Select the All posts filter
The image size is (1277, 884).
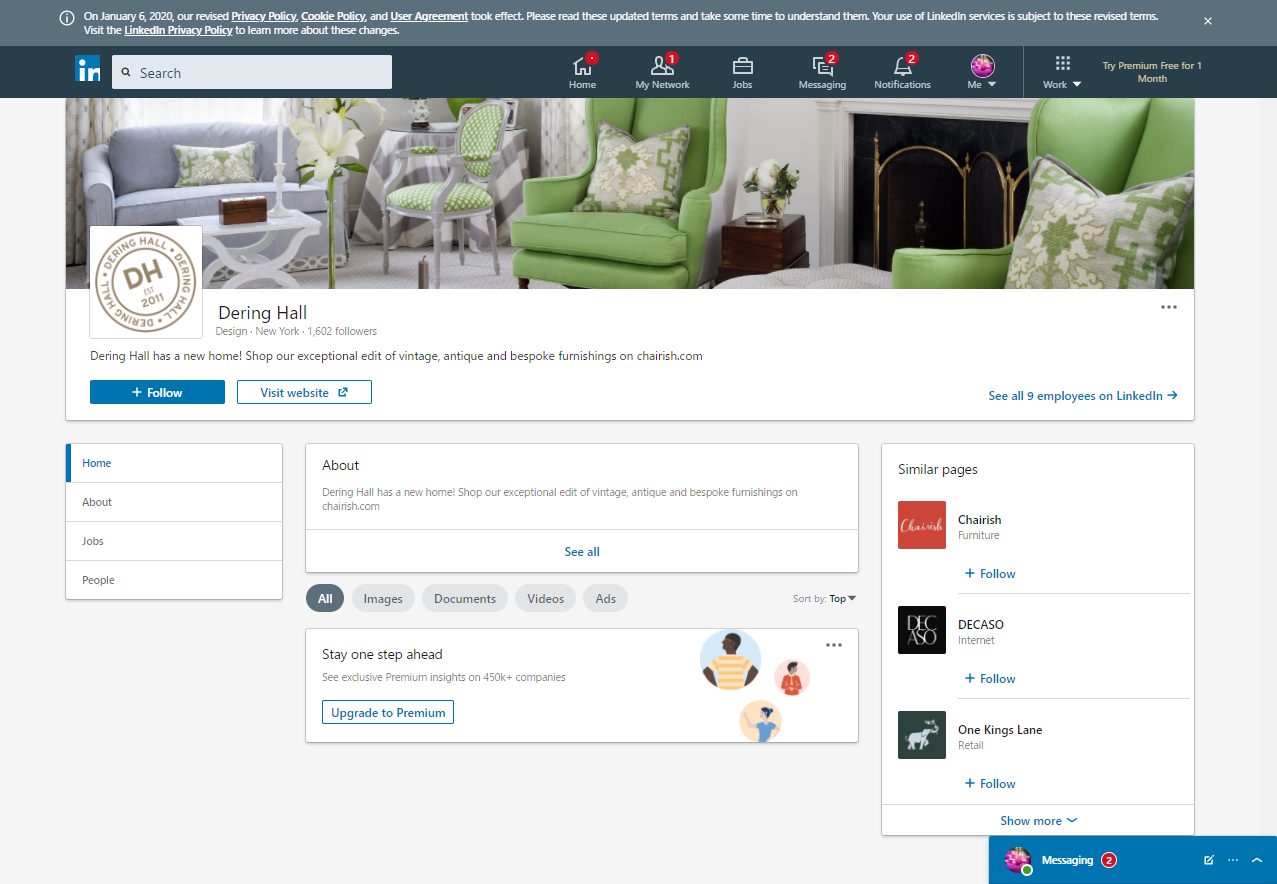[x=325, y=598]
